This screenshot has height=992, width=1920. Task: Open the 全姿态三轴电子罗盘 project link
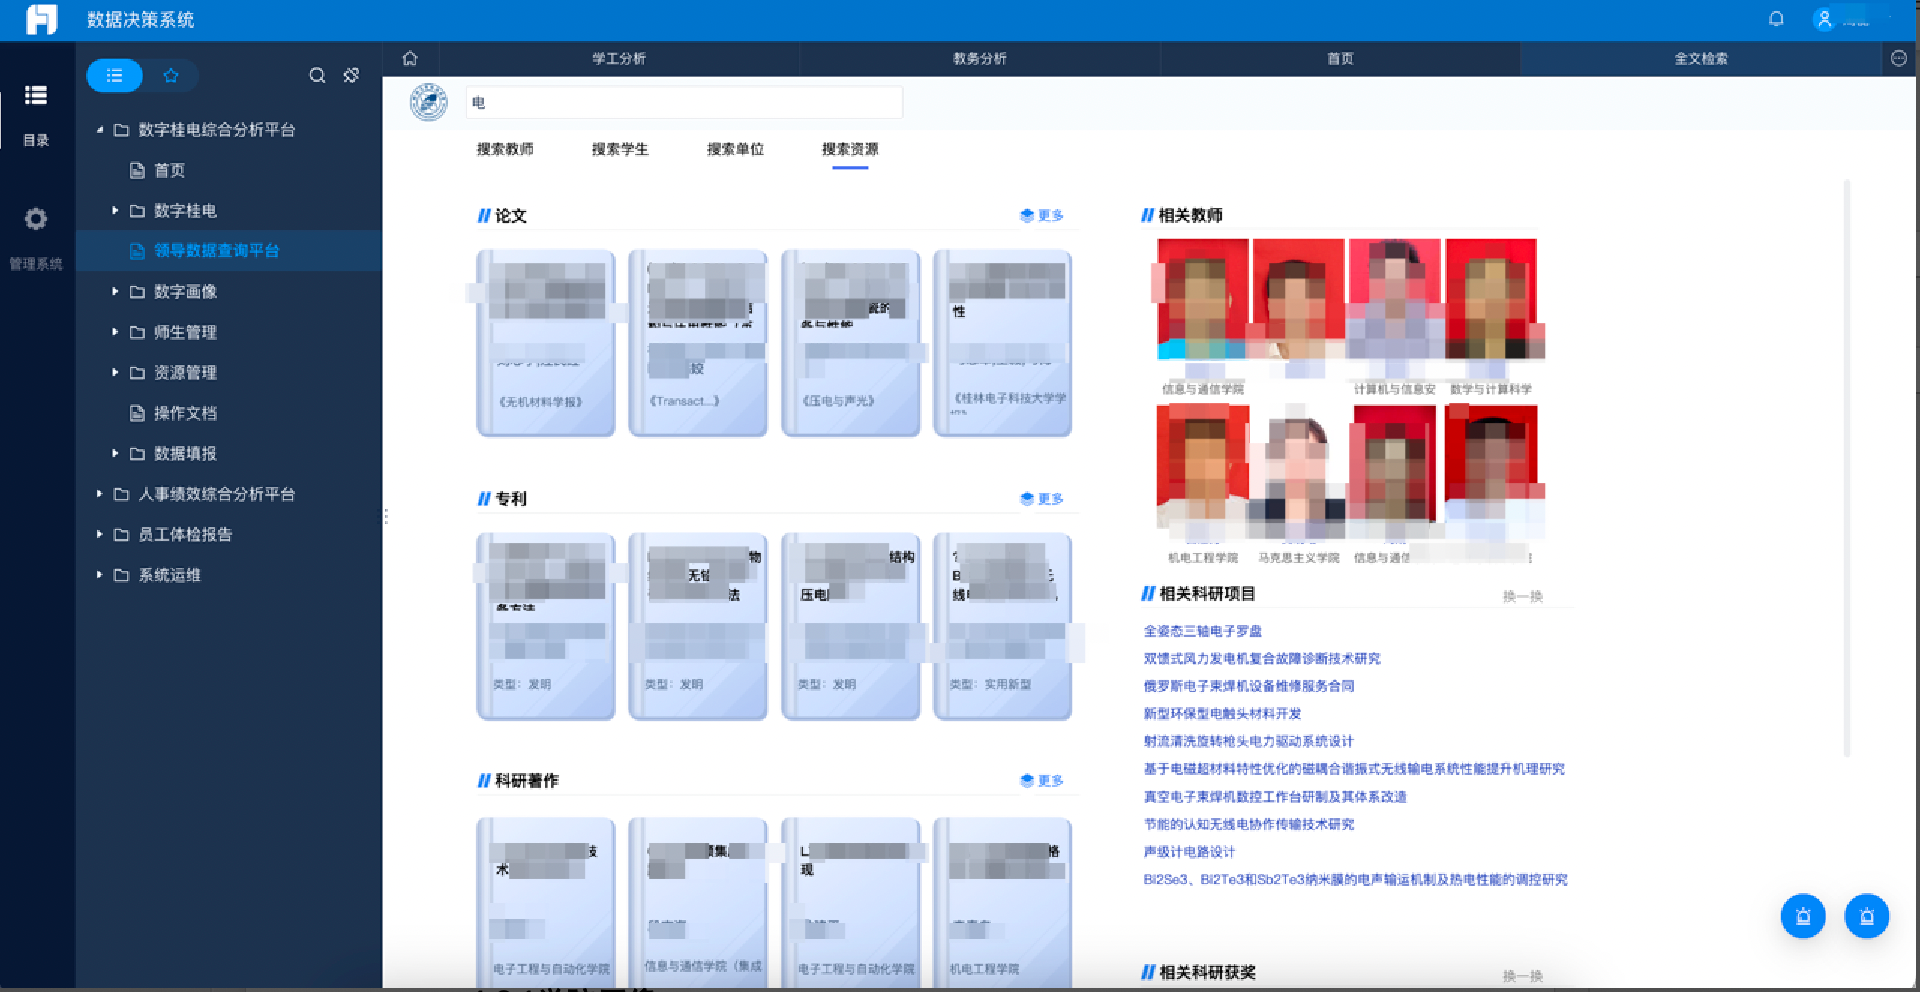tap(1202, 631)
